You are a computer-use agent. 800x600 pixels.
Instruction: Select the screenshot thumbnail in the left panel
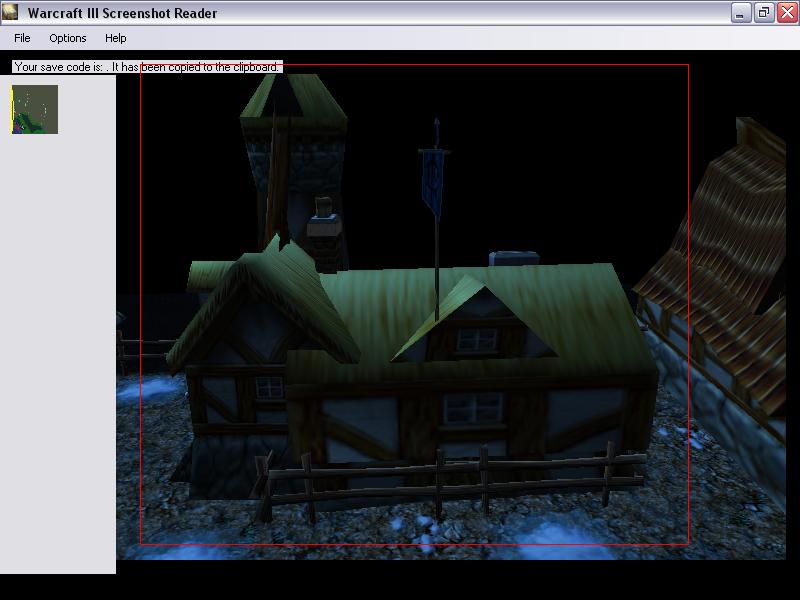tap(35, 109)
